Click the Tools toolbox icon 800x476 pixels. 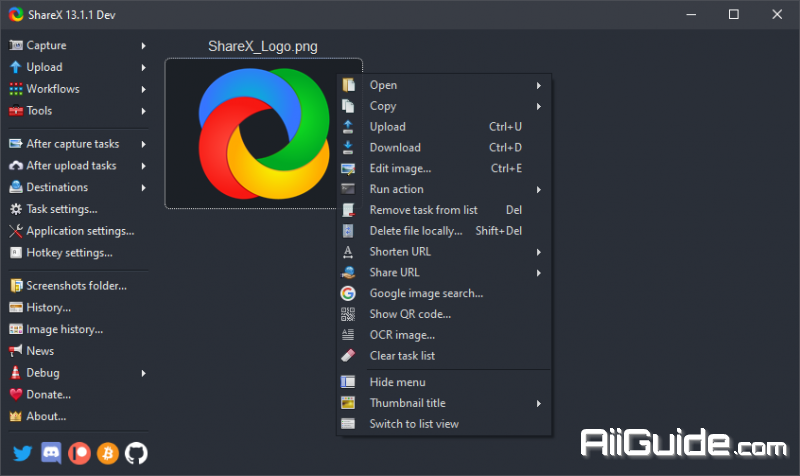16,111
